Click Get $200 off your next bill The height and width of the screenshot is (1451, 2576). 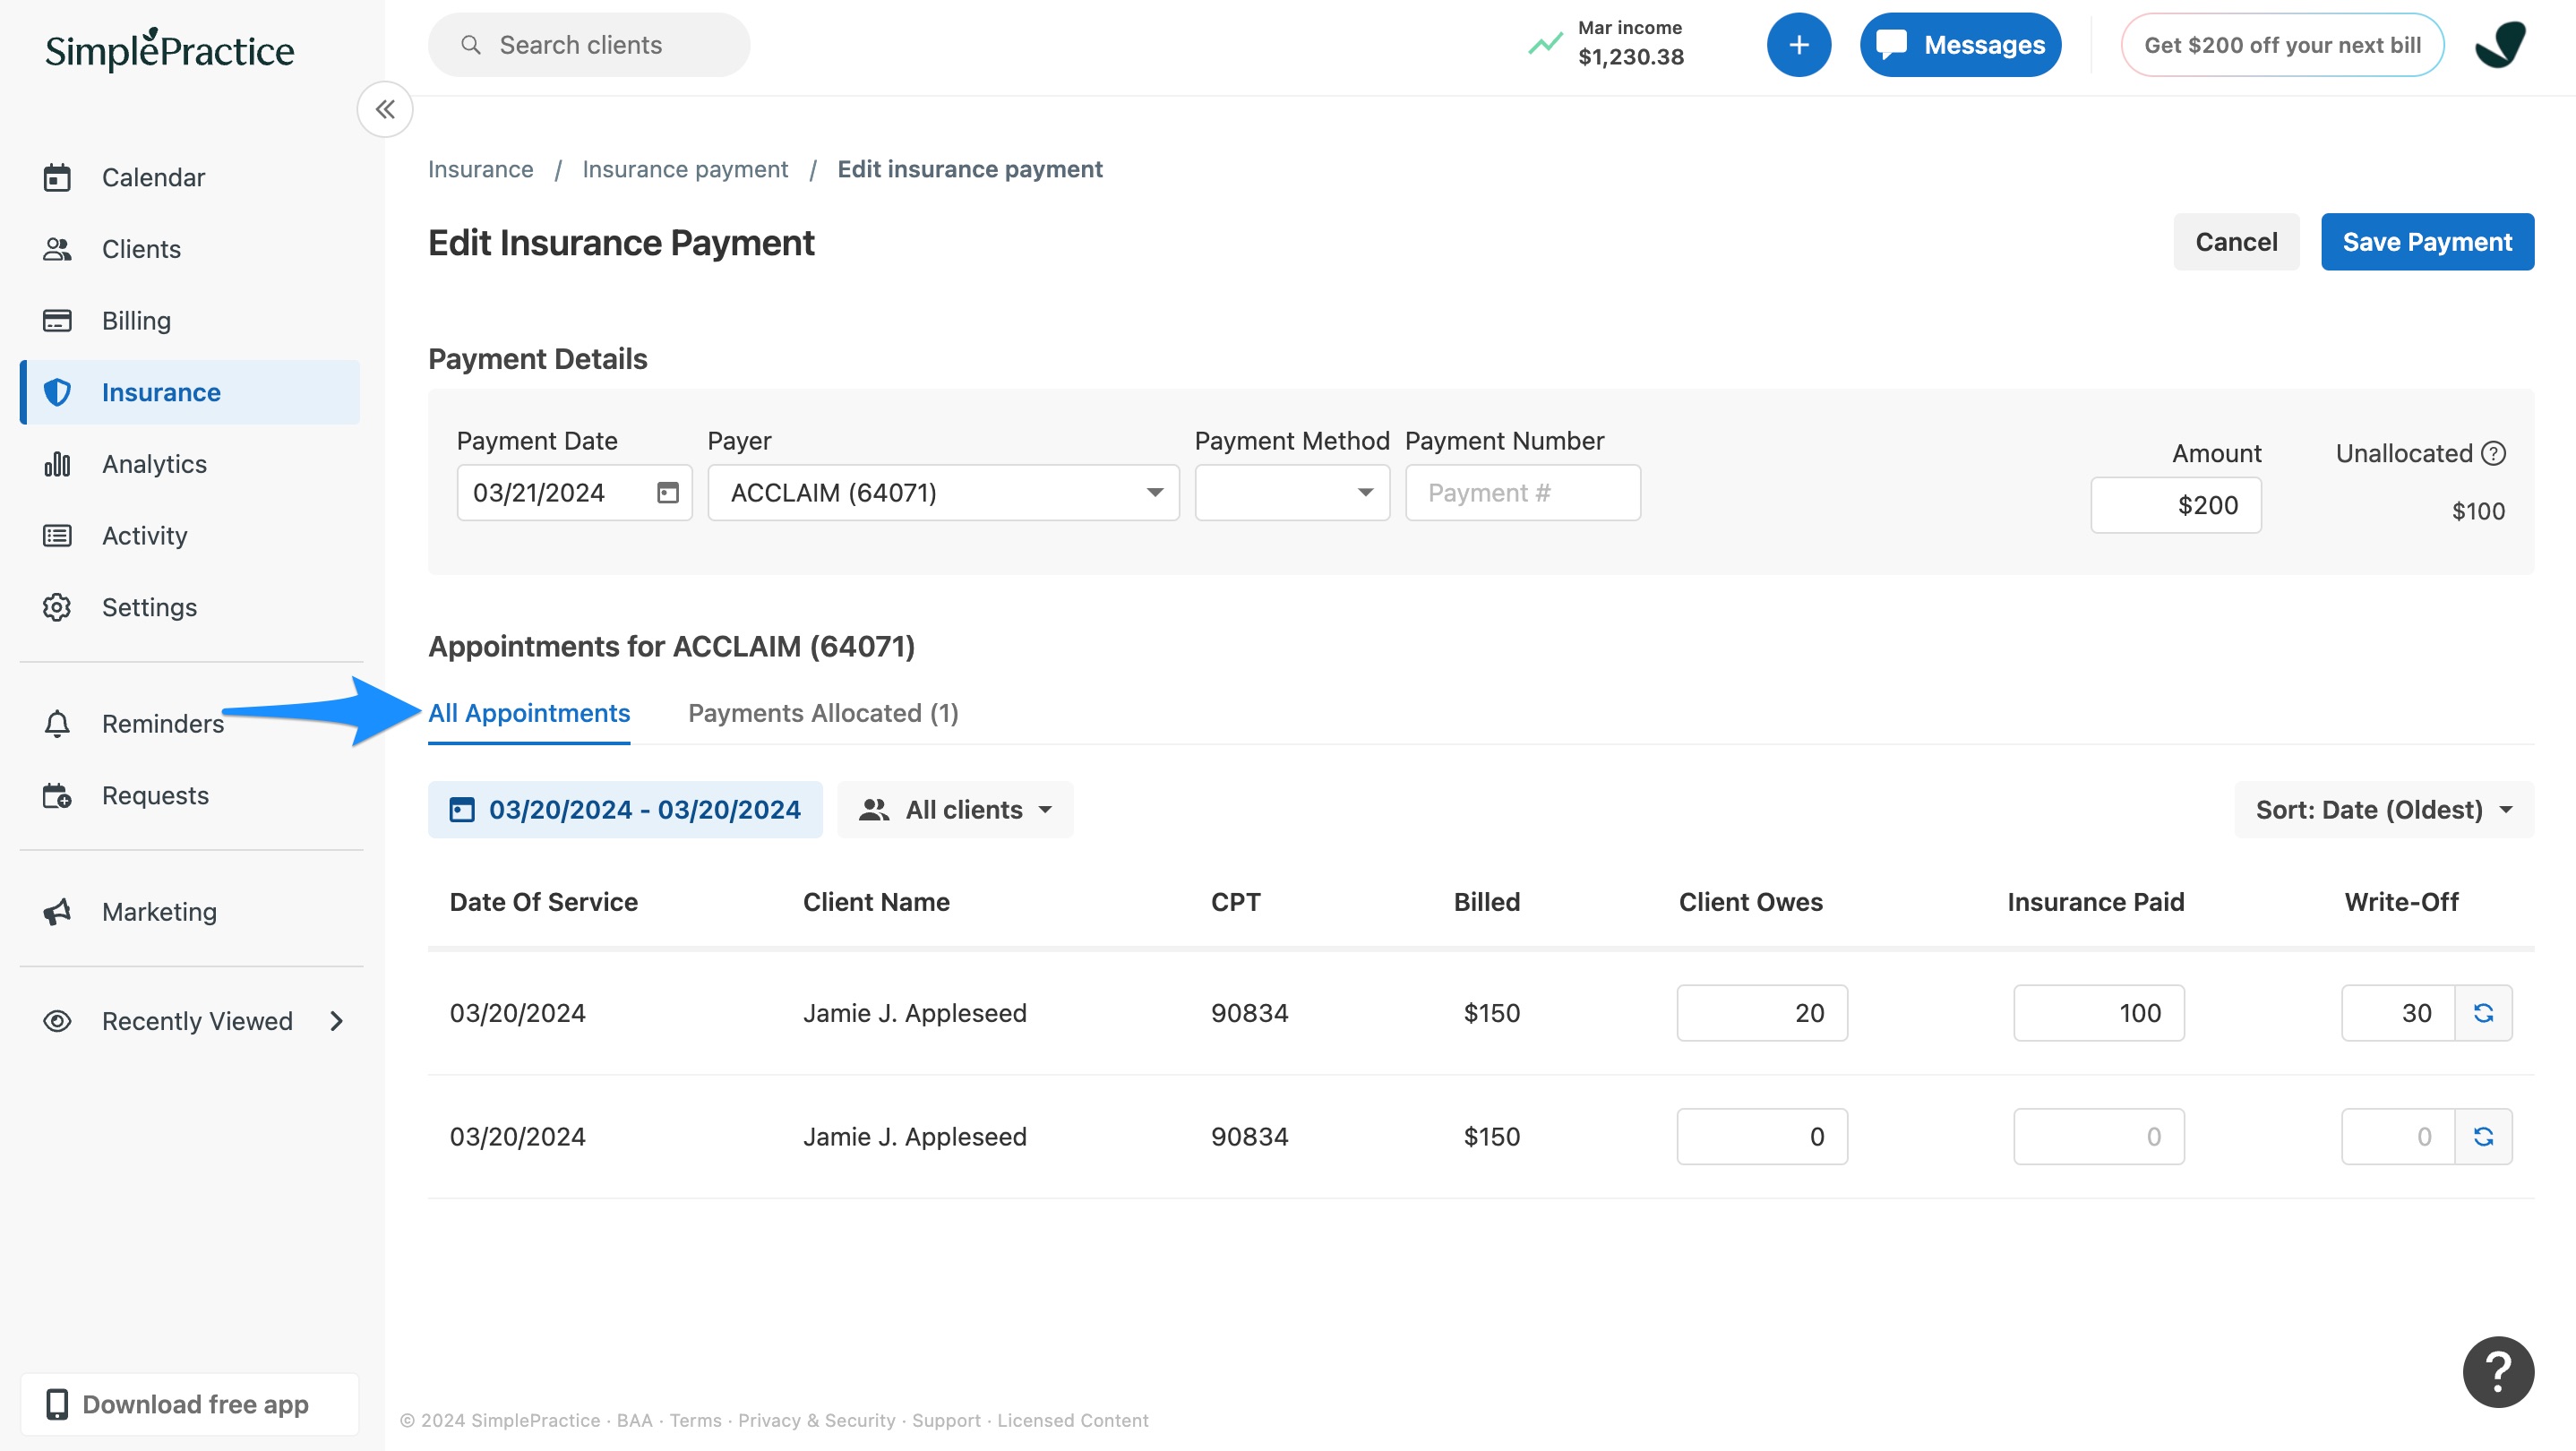point(2282,45)
